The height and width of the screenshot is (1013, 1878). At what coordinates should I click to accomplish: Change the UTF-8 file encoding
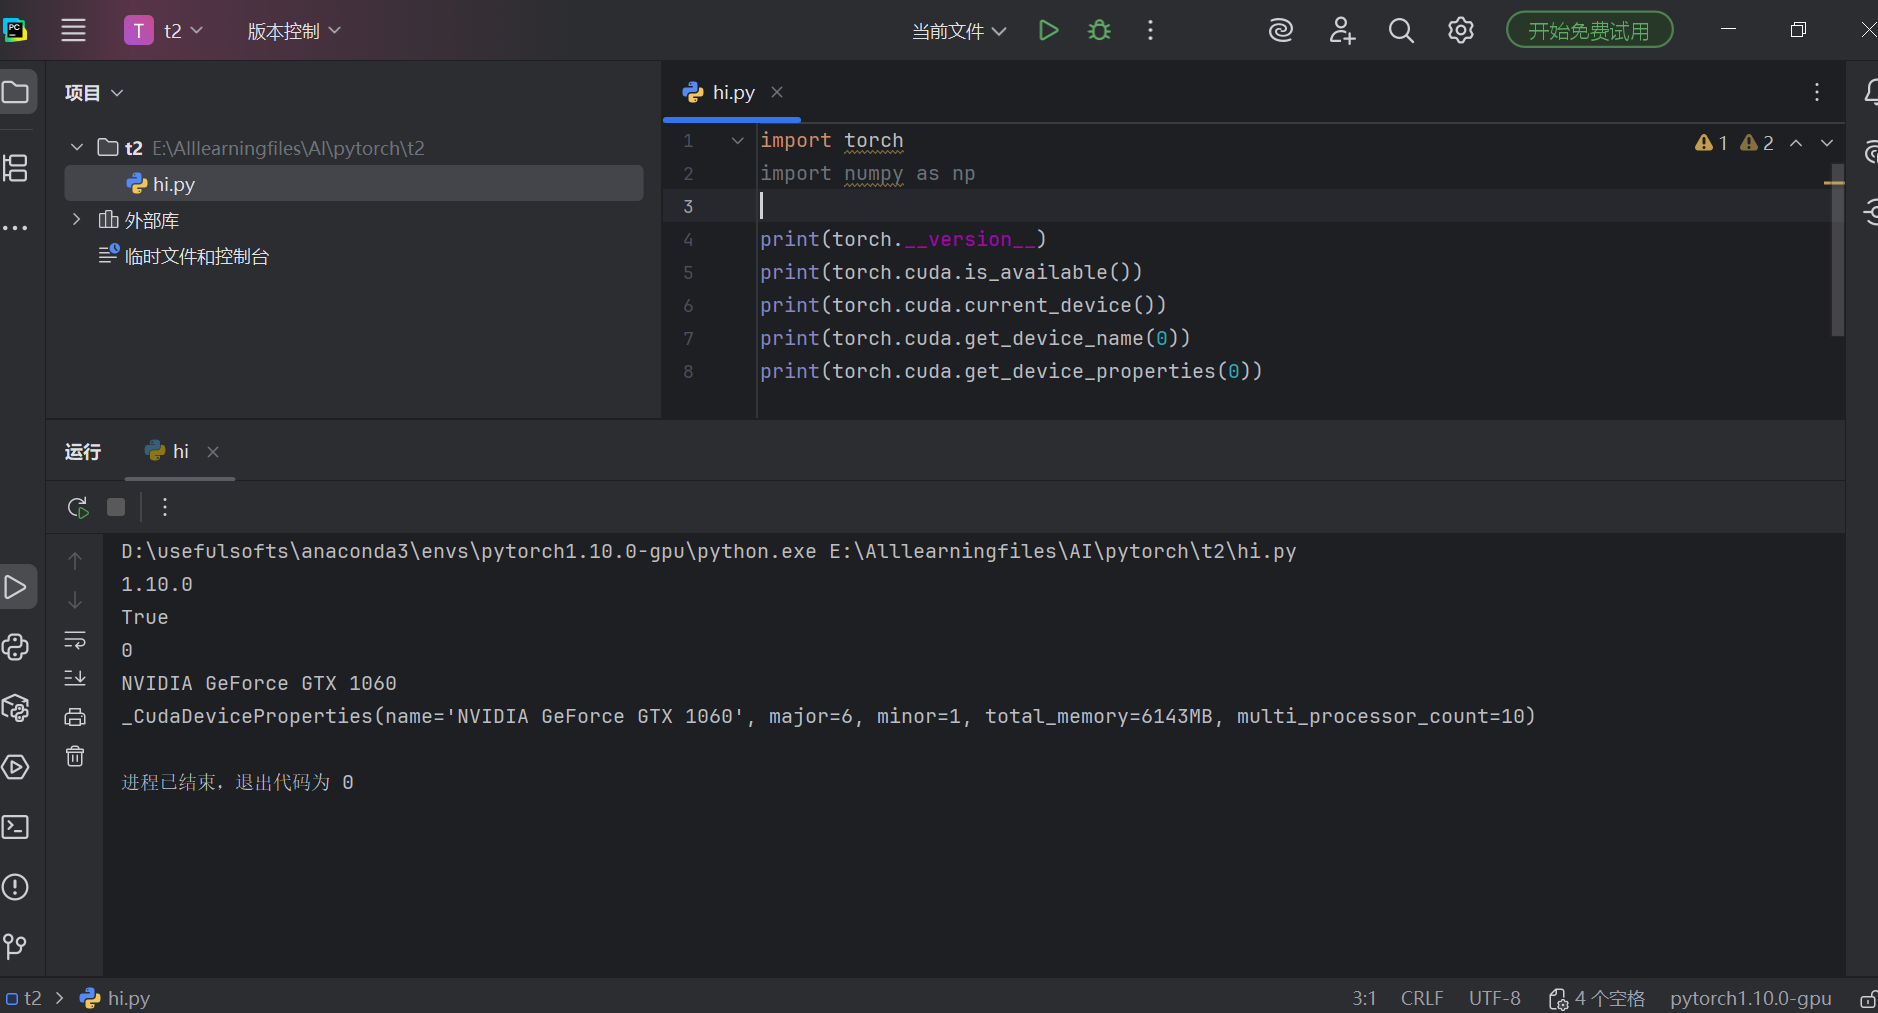tap(1494, 998)
